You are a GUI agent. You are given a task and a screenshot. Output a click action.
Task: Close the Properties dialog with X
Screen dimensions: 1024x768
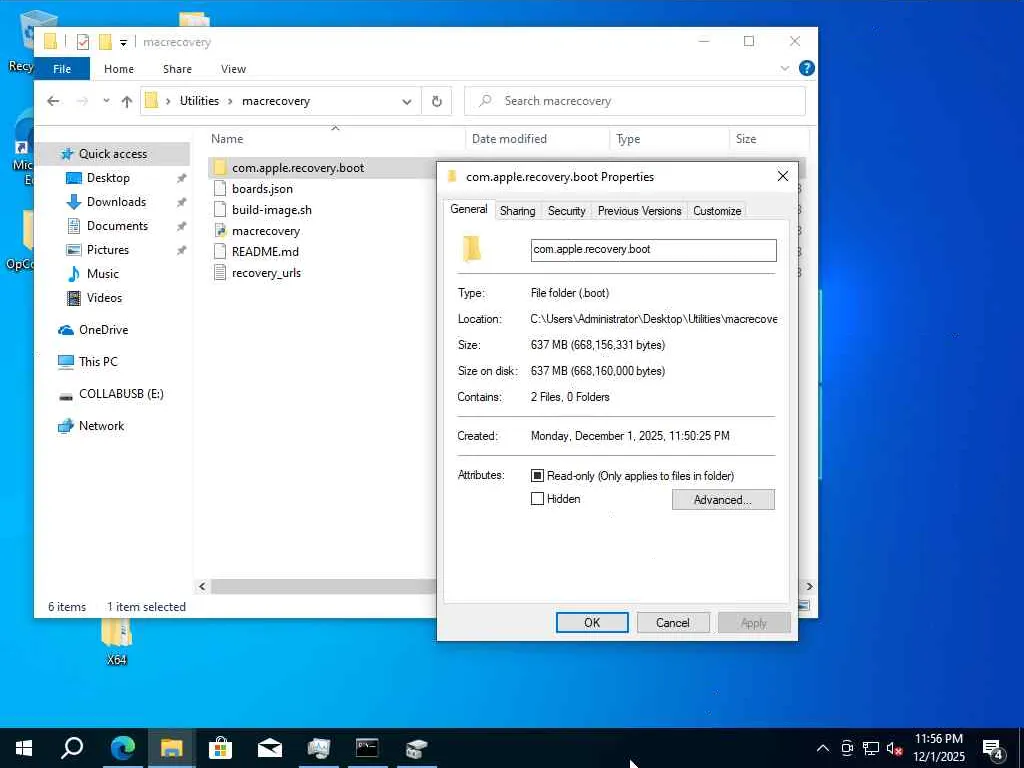point(782,176)
